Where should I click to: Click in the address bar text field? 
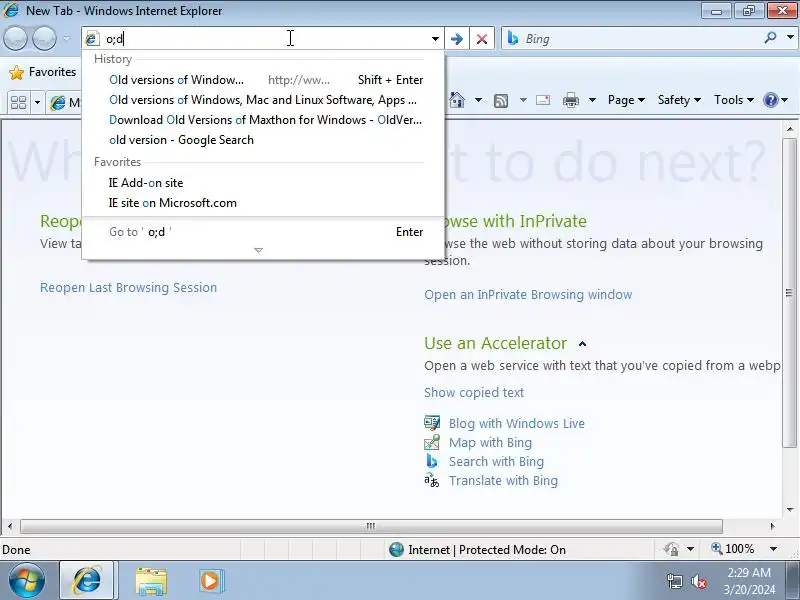coord(265,39)
